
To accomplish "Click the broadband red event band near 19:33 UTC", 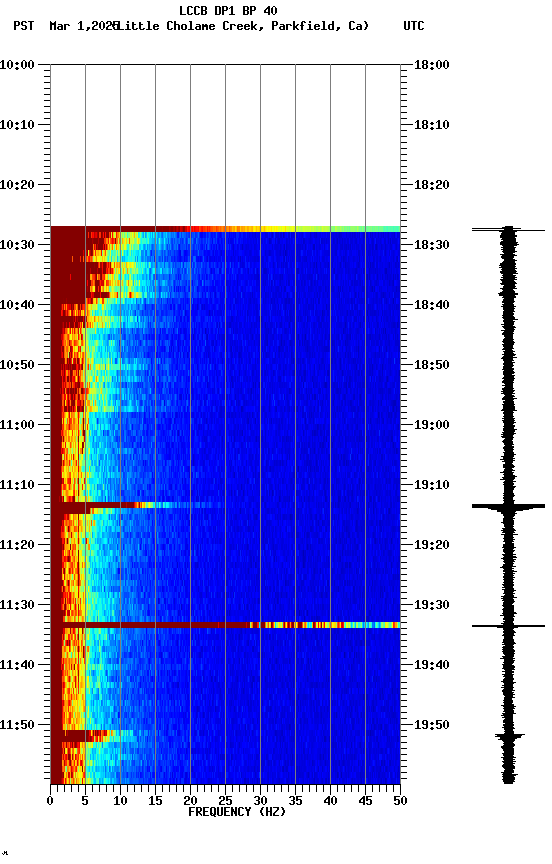I will click(225, 625).
